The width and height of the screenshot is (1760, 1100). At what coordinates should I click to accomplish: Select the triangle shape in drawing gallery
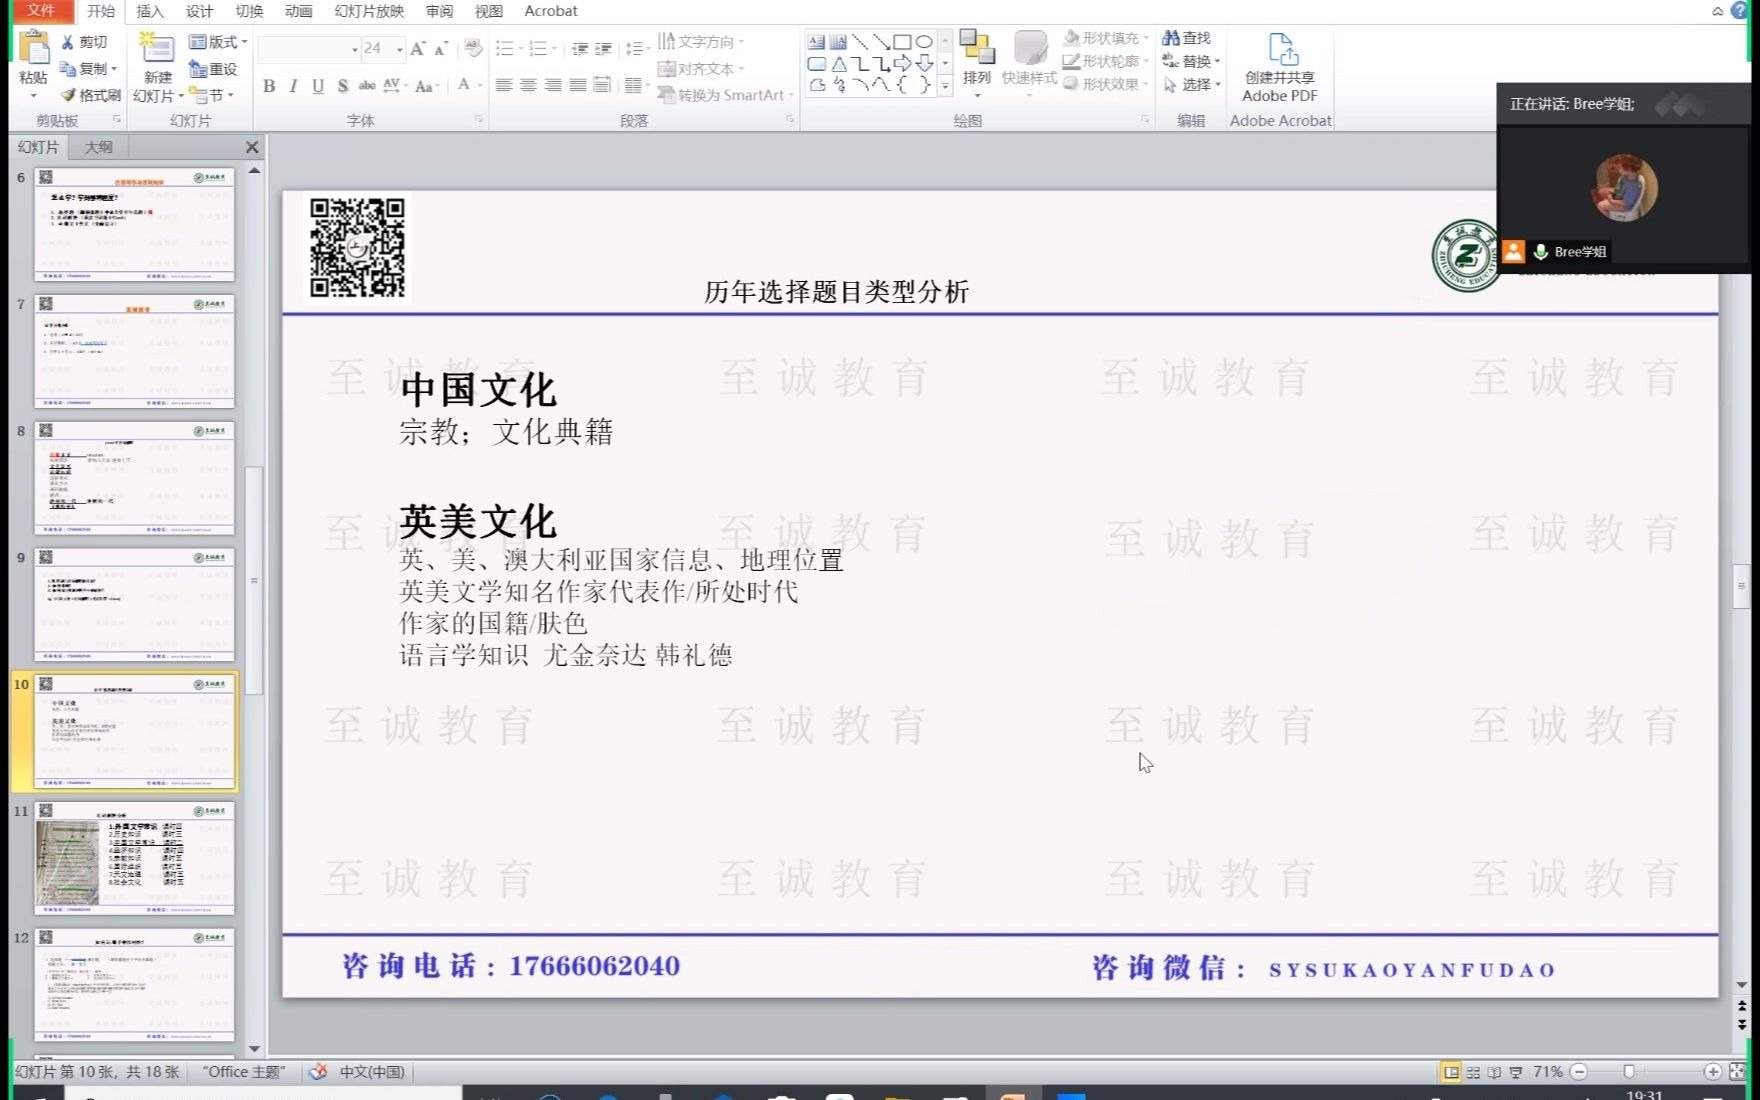pos(838,64)
